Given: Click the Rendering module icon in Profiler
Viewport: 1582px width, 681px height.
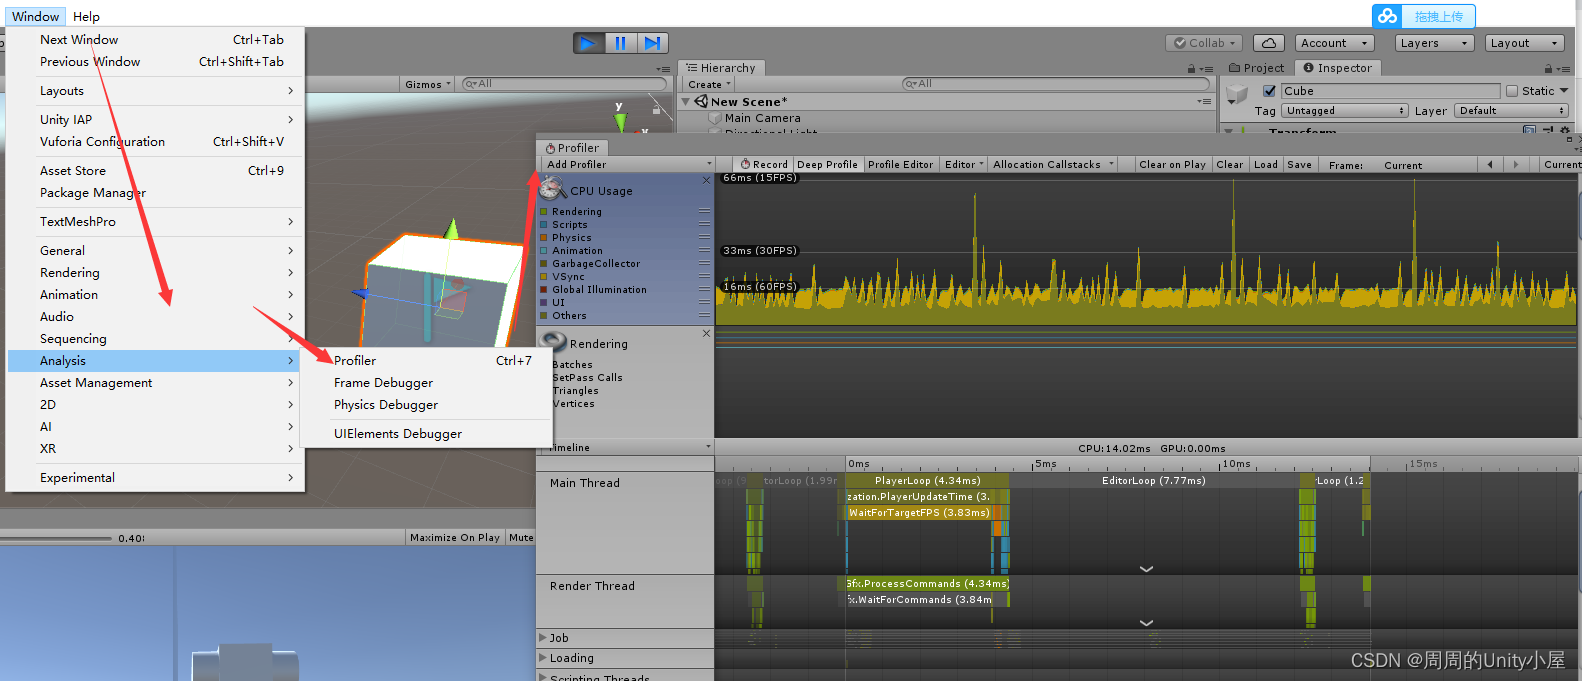Looking at the screenshot, I should (x=554, y=342).
